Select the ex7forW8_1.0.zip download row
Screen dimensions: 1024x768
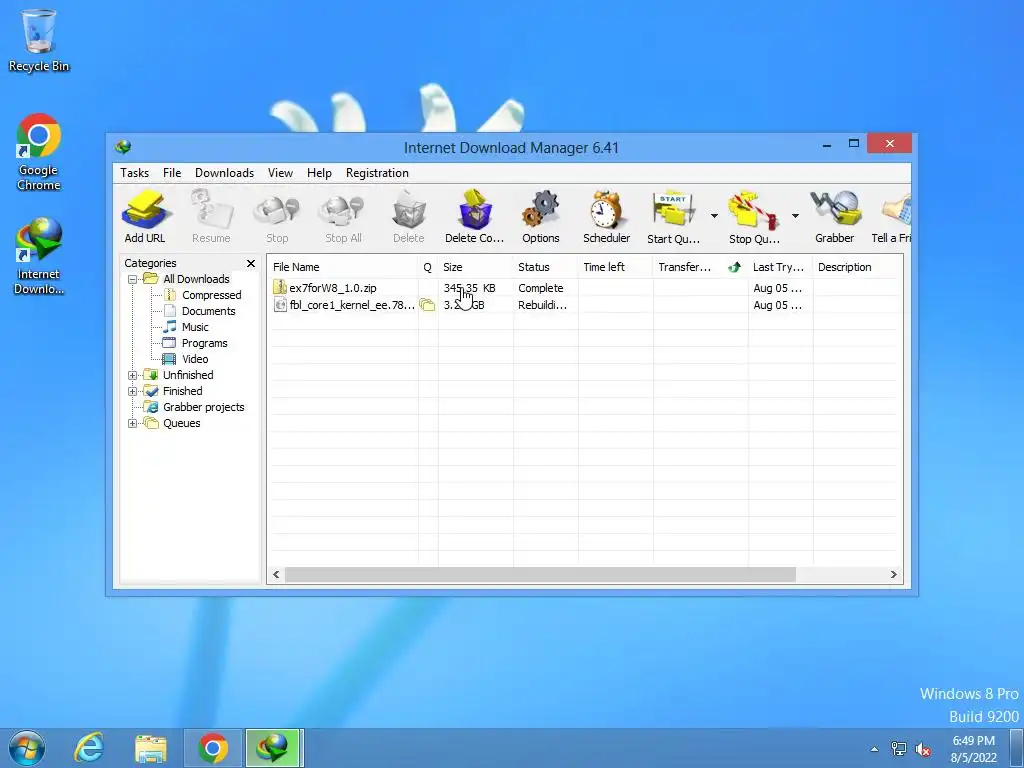tap(585, 288)
